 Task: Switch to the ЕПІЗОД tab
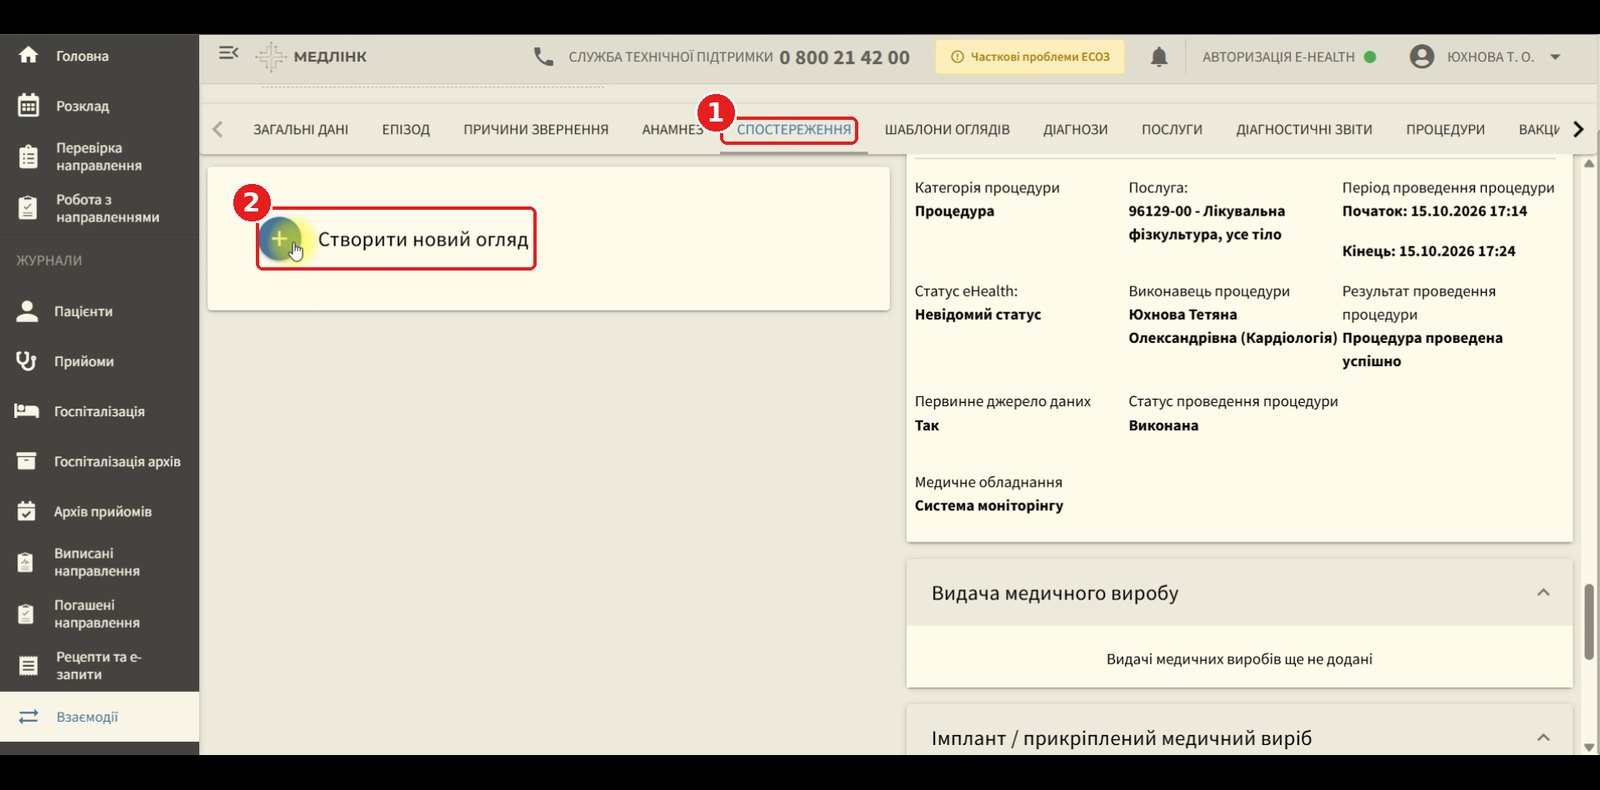coord(406,130)
